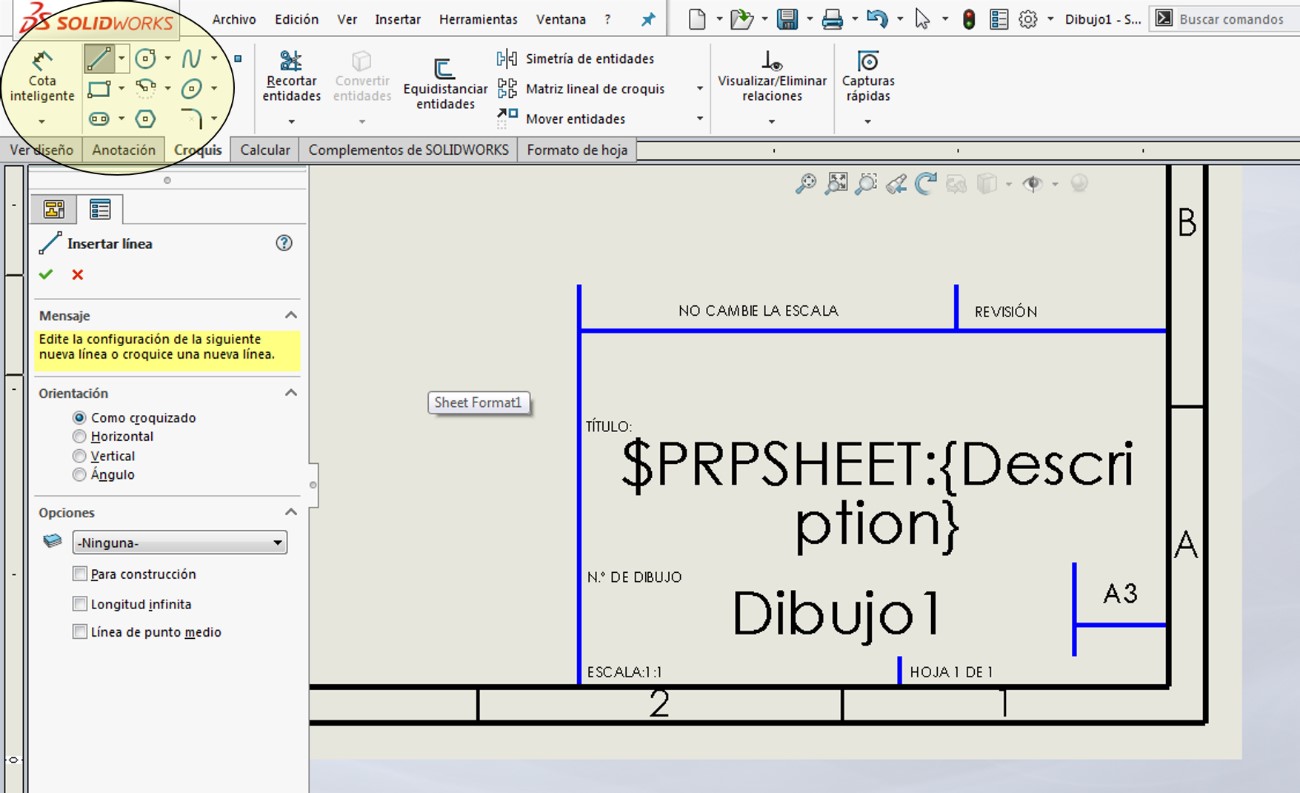
Task: Select Ángulo orientation
Action: click(x=80, y=475)
